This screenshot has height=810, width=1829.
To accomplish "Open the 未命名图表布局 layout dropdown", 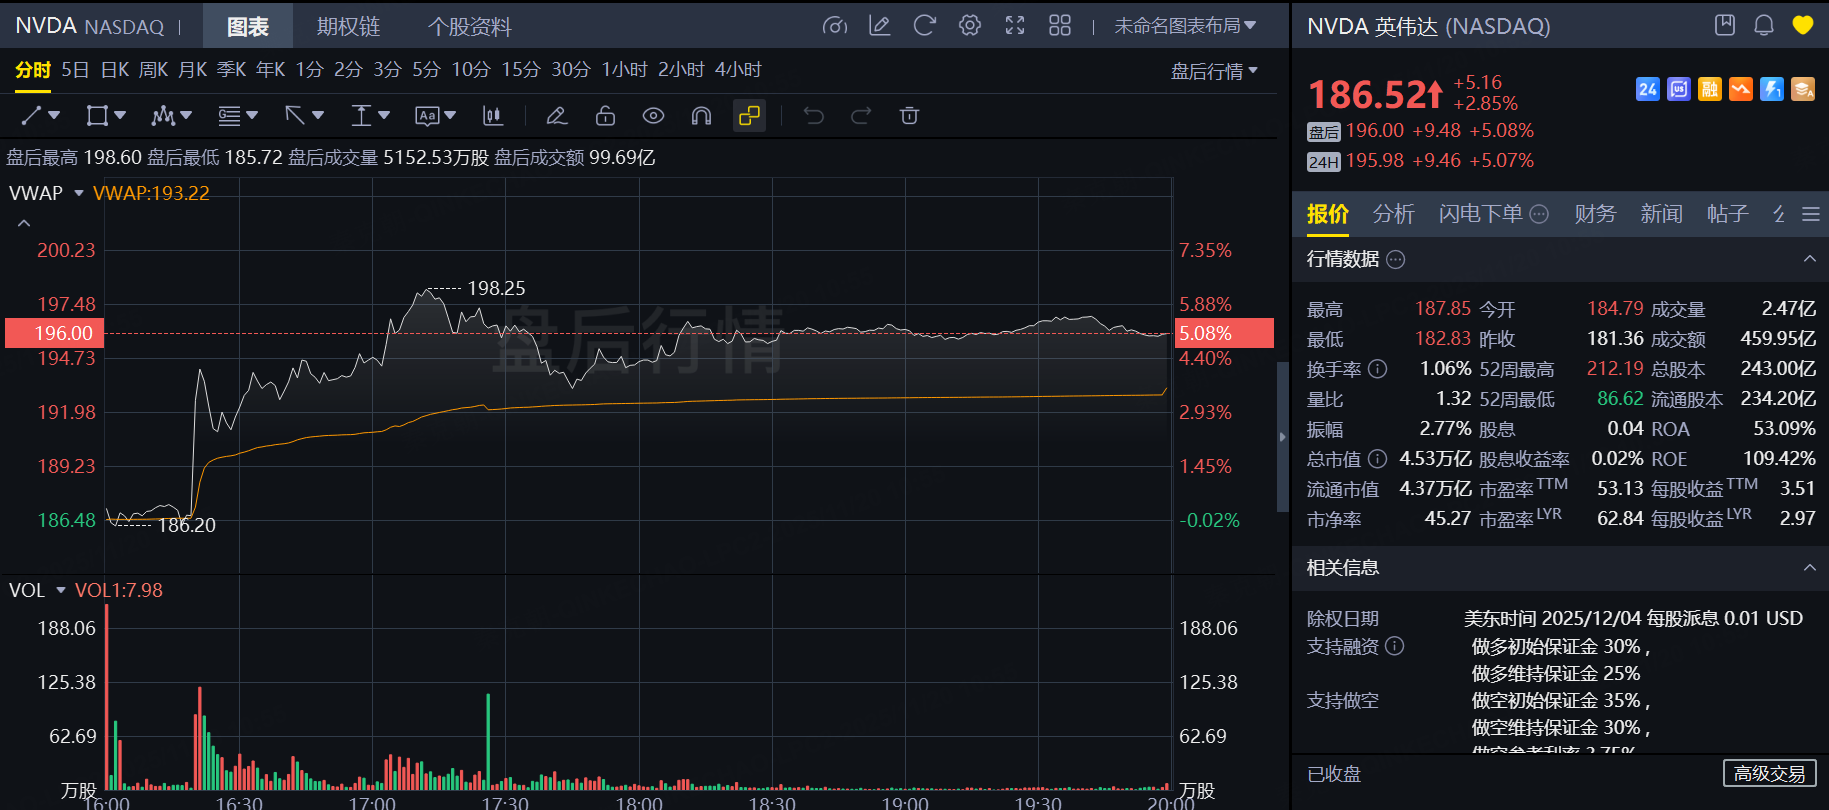I will [x=1185, y=26].
